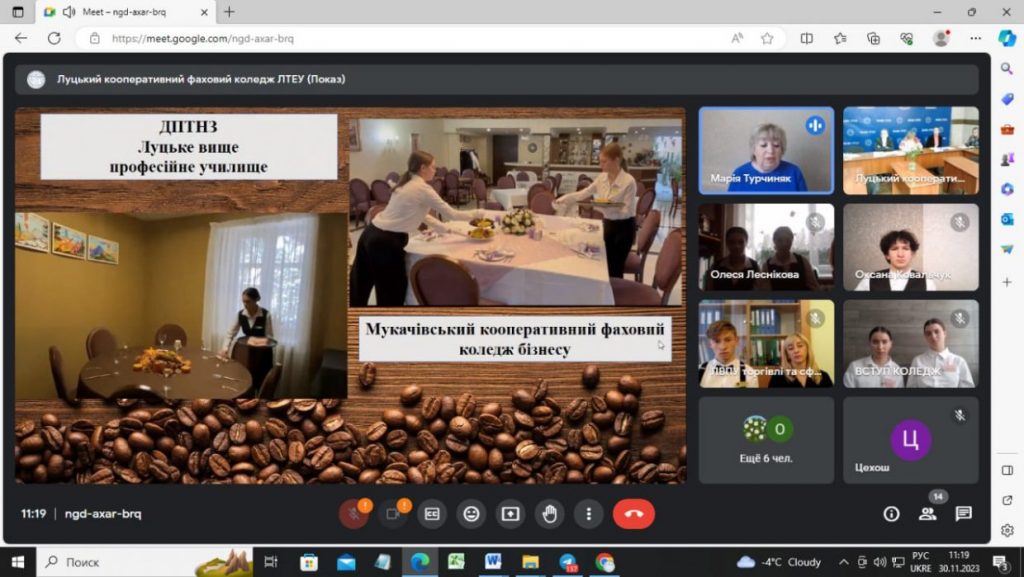The width and height of the screenshot is (1024, 577).
Task: Select the Марія Турчиняк video tile
Action: click(x=766, y=150)
